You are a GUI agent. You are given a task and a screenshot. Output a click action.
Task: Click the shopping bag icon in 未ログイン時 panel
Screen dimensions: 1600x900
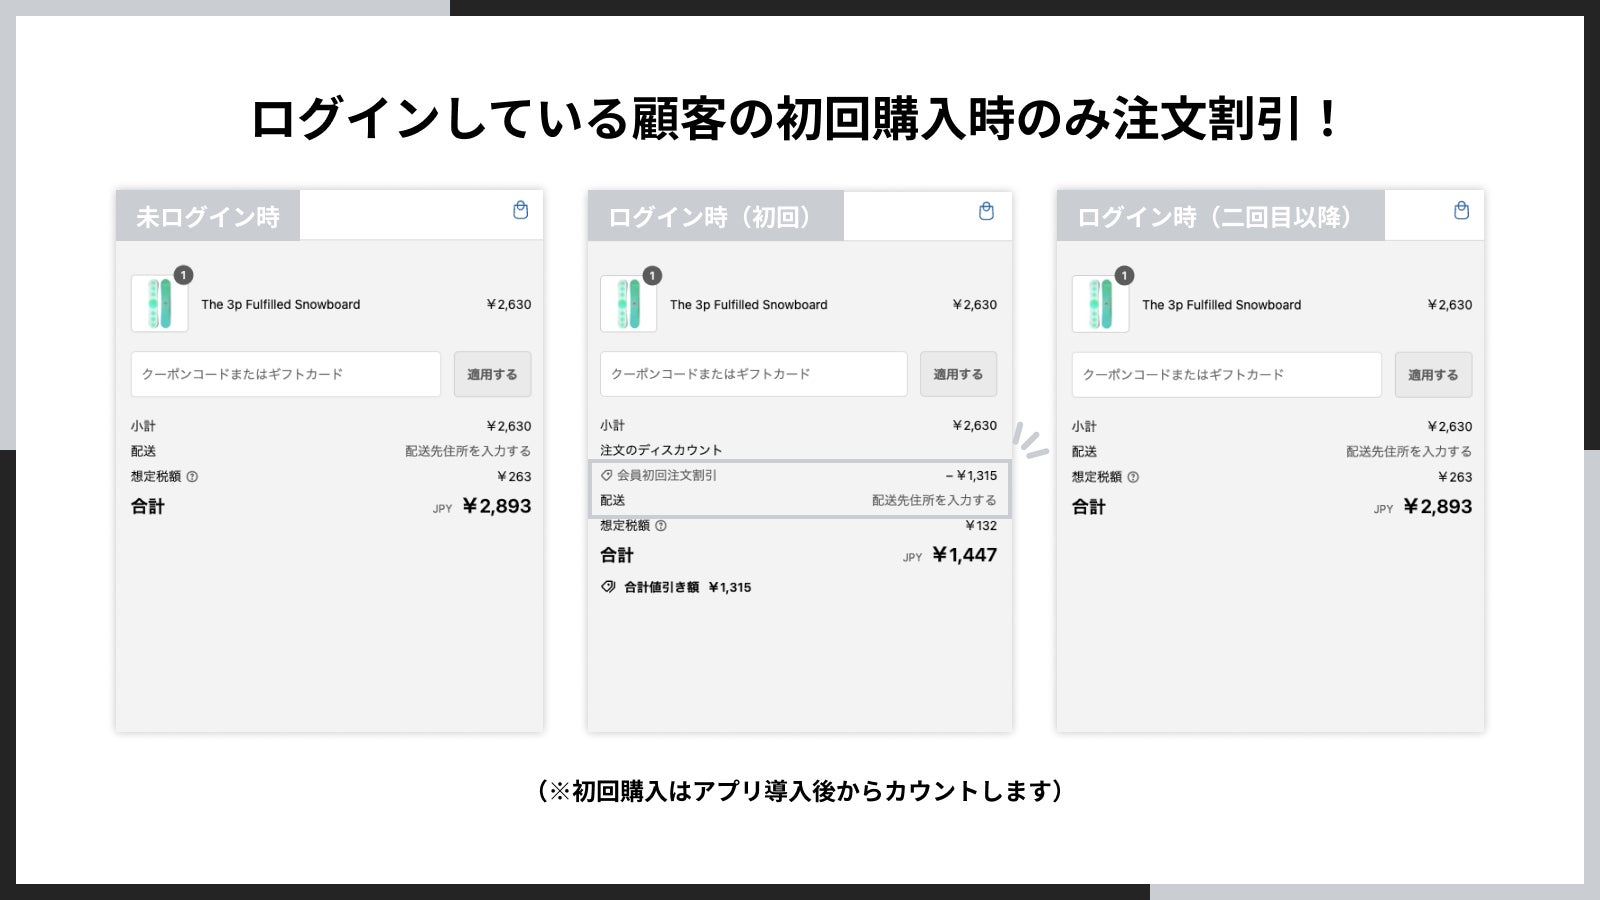pos(520,210)
